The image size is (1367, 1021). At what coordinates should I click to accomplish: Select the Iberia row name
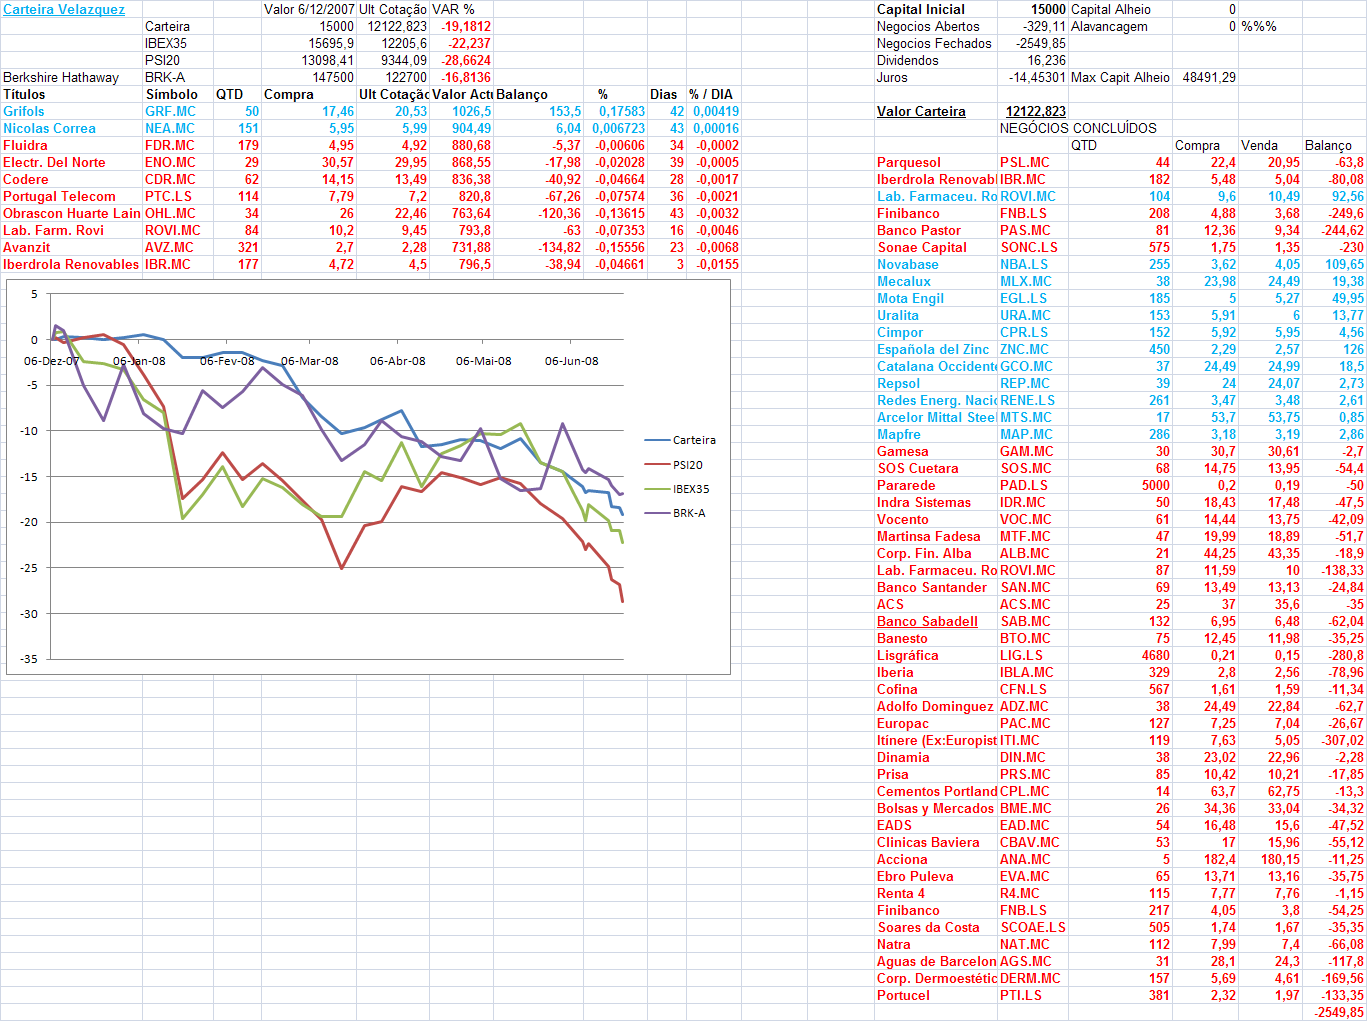point(895,673)
